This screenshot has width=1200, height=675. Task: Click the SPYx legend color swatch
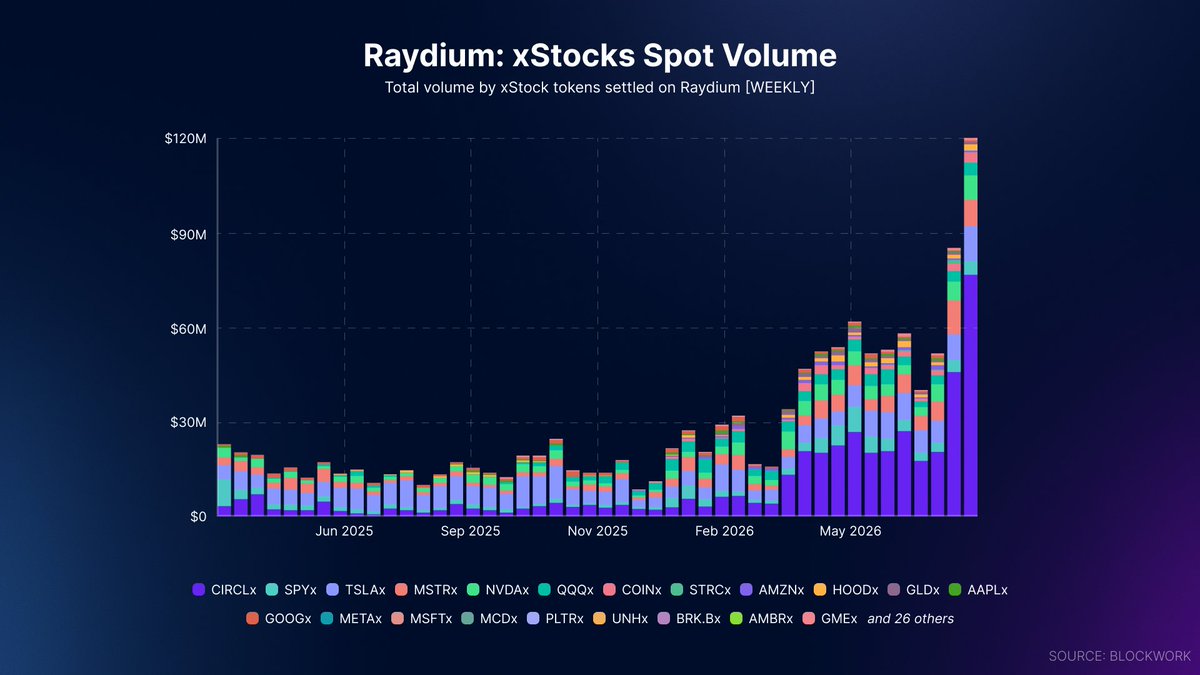[x=273, y=590]
